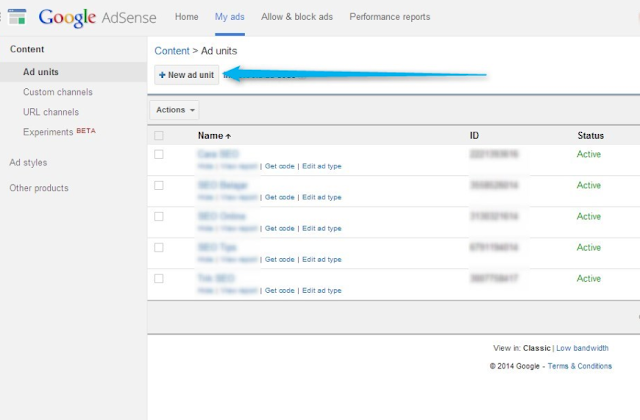Screen dimensions: 640x420
Task: Sort by the Name column arrow
Action: pyautogui.click(x=228, y=136)
